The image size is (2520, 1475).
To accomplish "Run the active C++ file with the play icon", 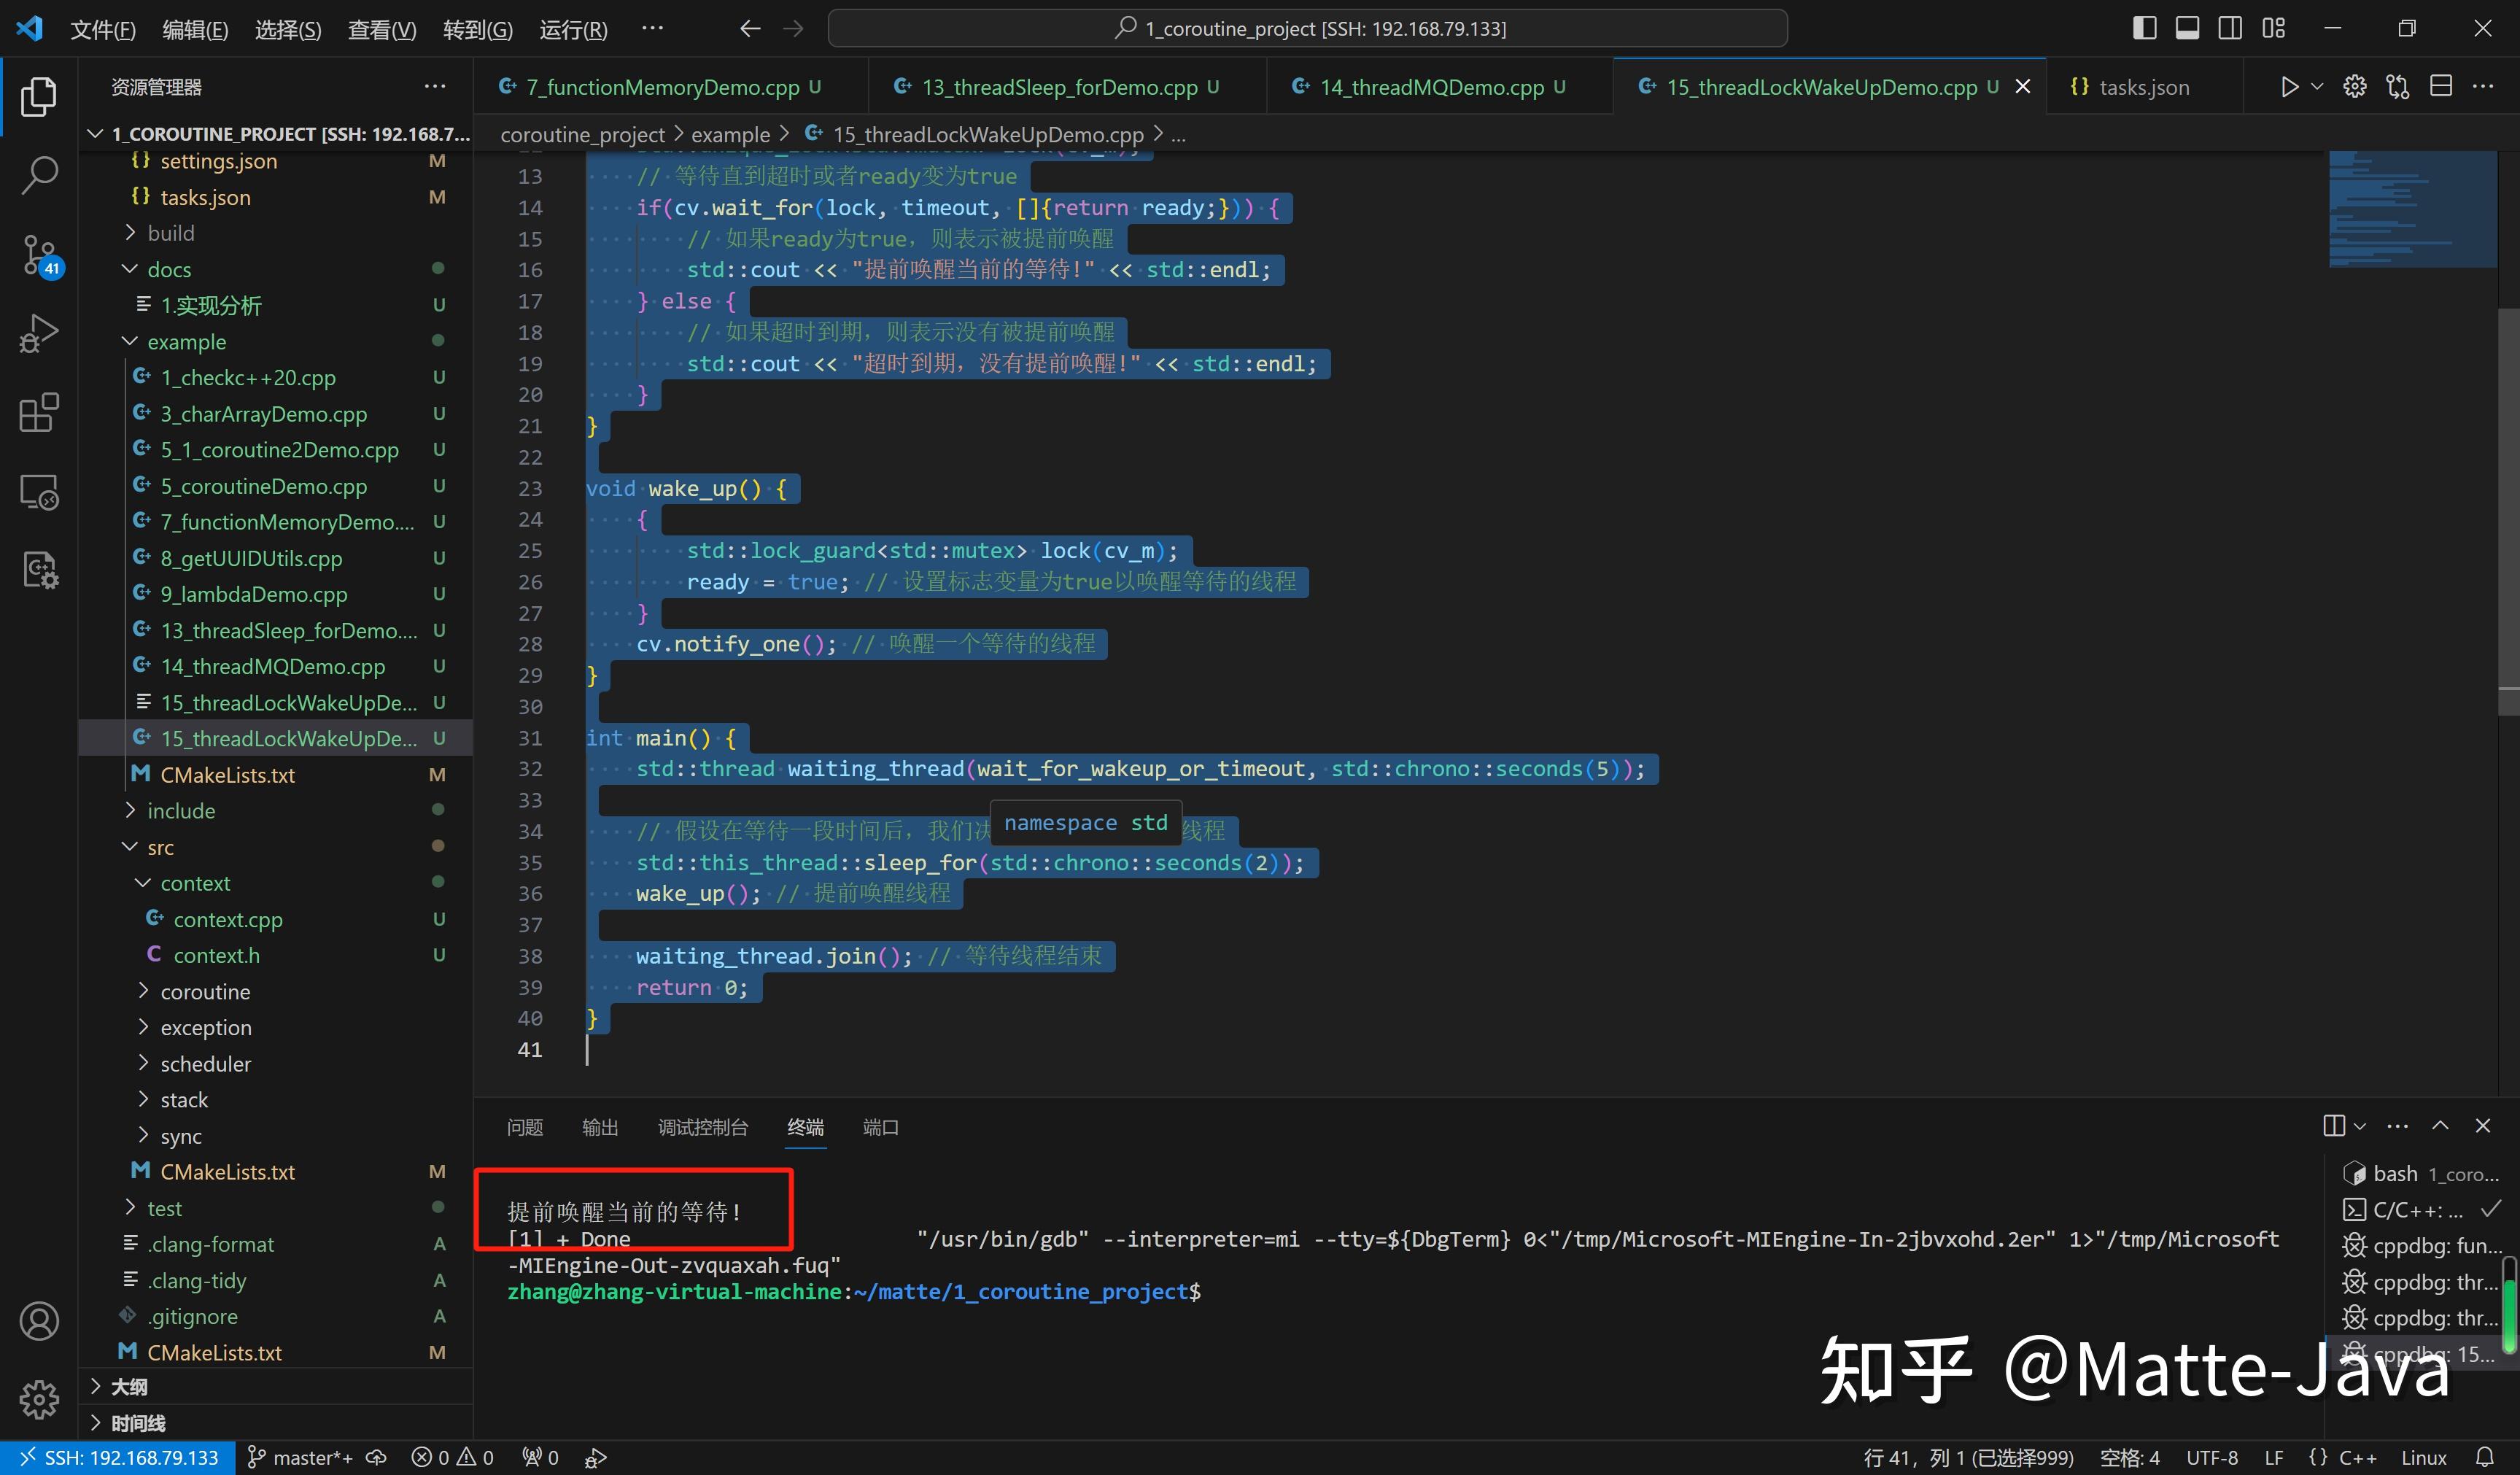I will point(2289,86).
